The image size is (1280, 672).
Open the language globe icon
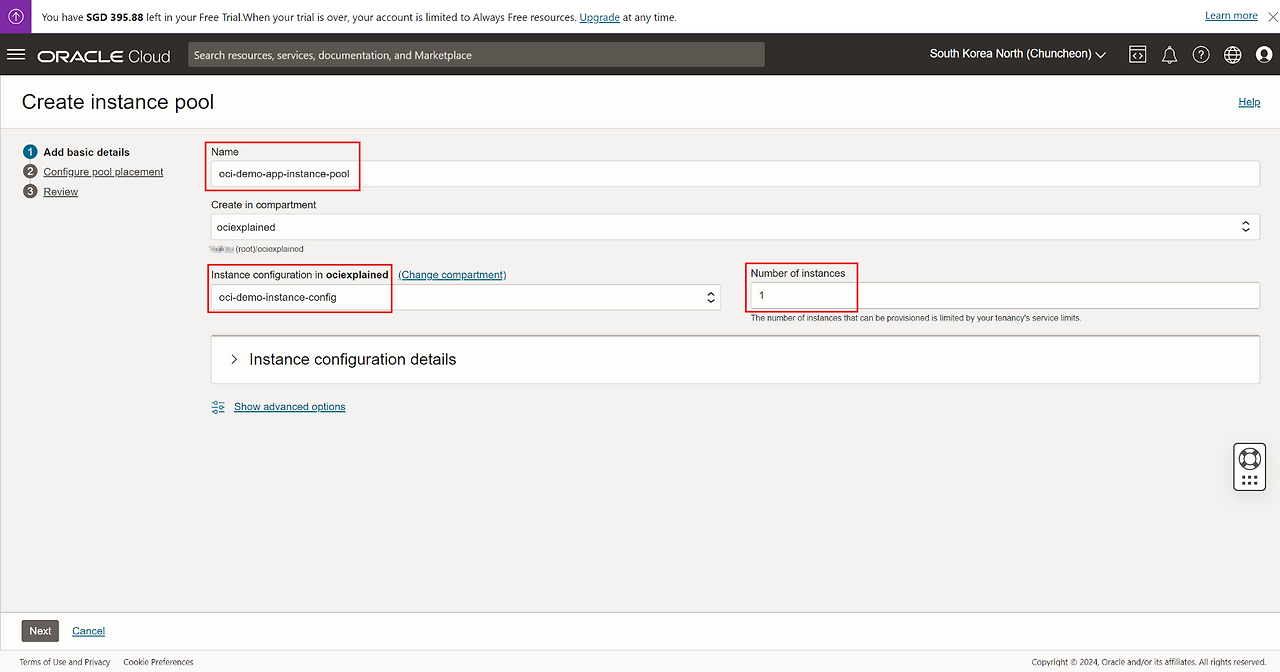(1233, 55)
